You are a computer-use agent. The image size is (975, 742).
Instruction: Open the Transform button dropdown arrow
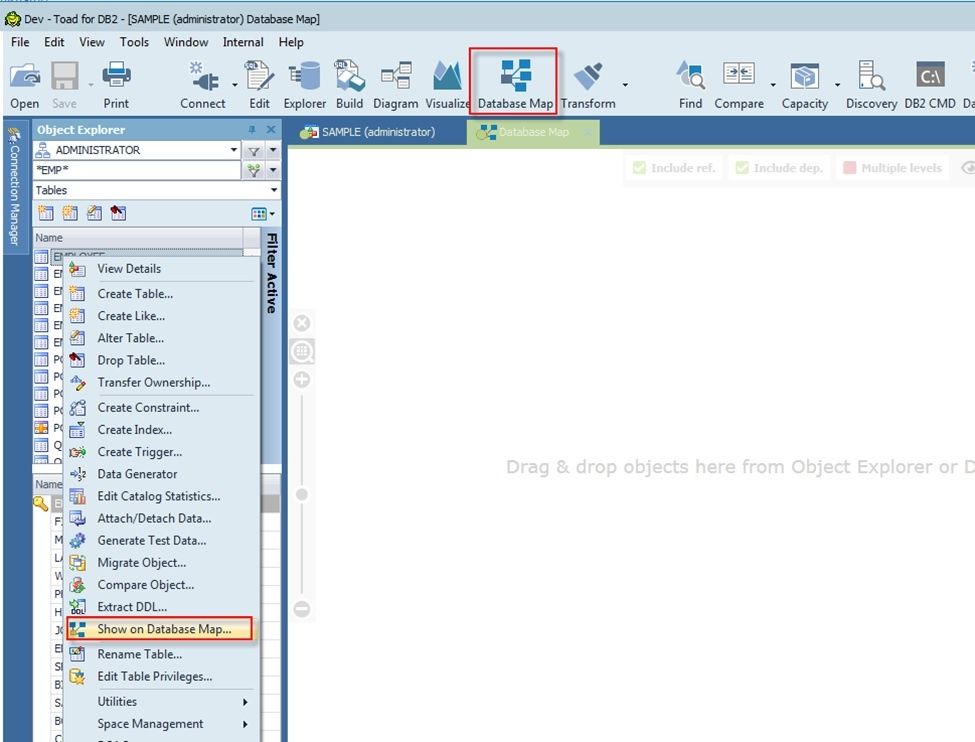[625, 84]
